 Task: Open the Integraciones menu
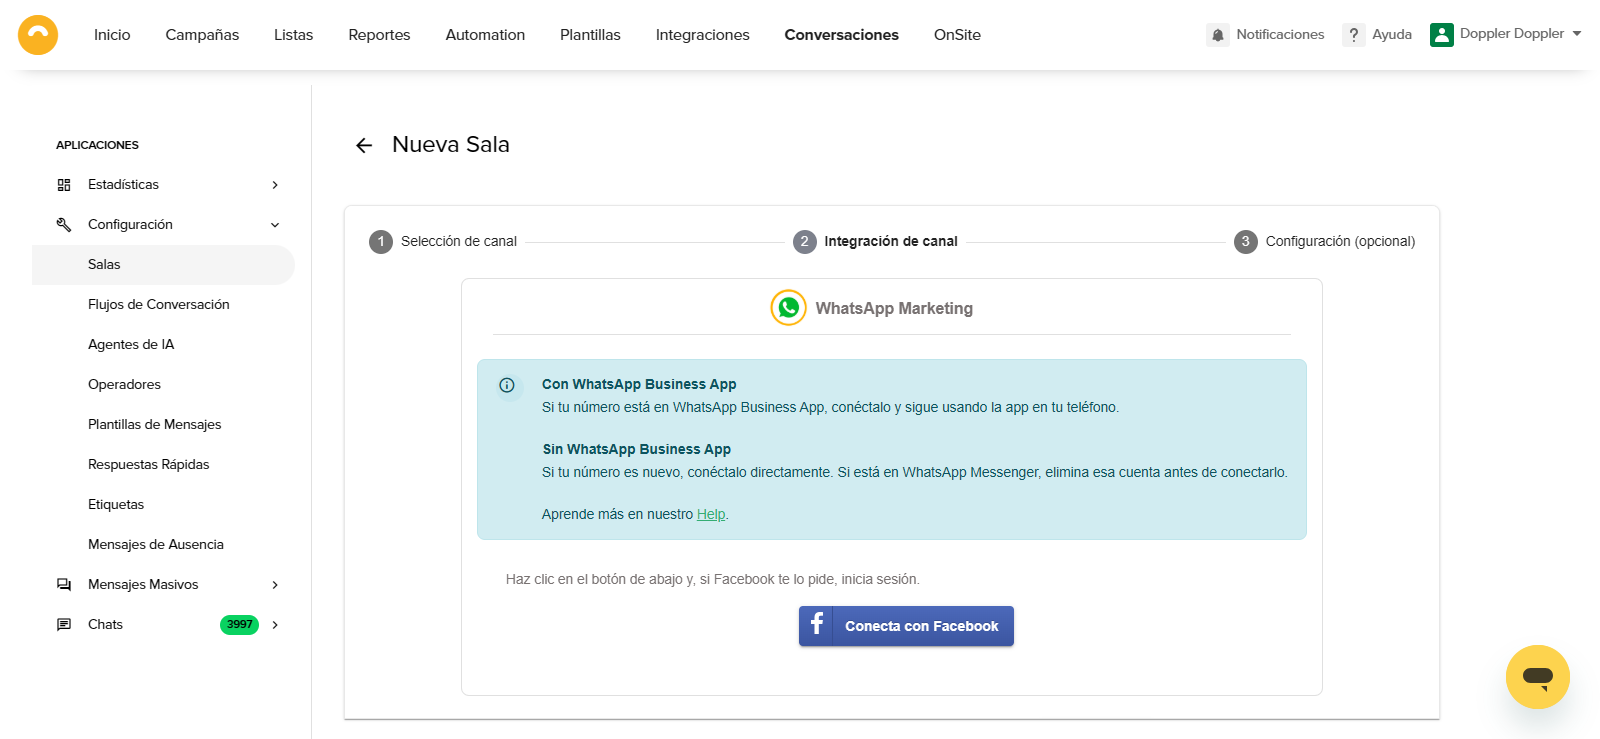(x=703, y=35)
